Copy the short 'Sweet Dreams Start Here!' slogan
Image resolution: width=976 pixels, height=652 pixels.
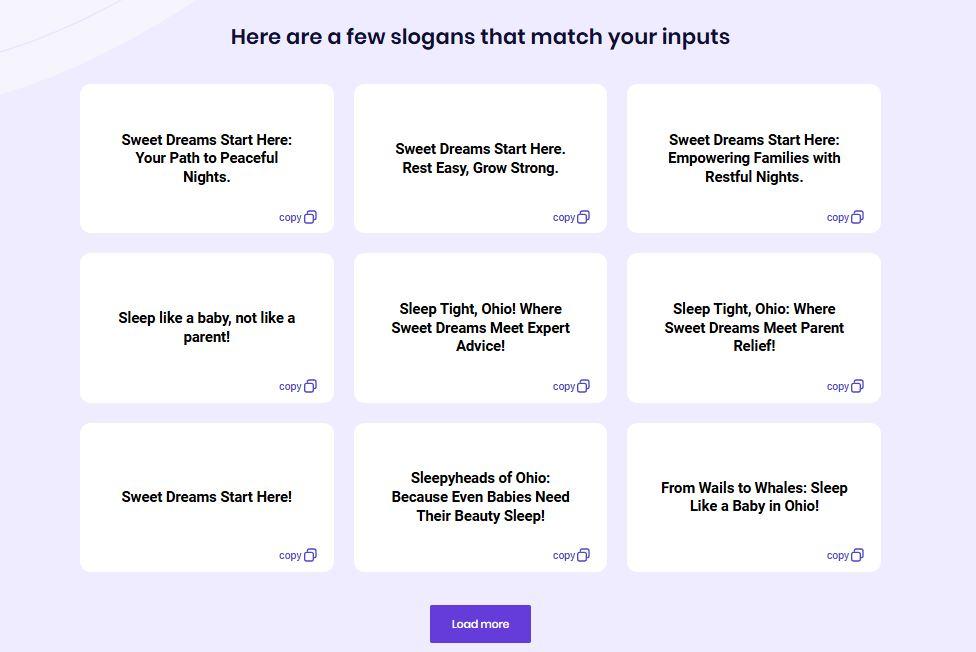tap(298, 555)
